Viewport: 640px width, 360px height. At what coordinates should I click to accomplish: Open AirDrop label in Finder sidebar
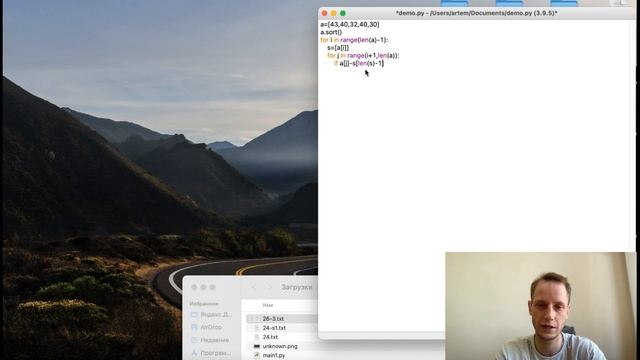211,327
